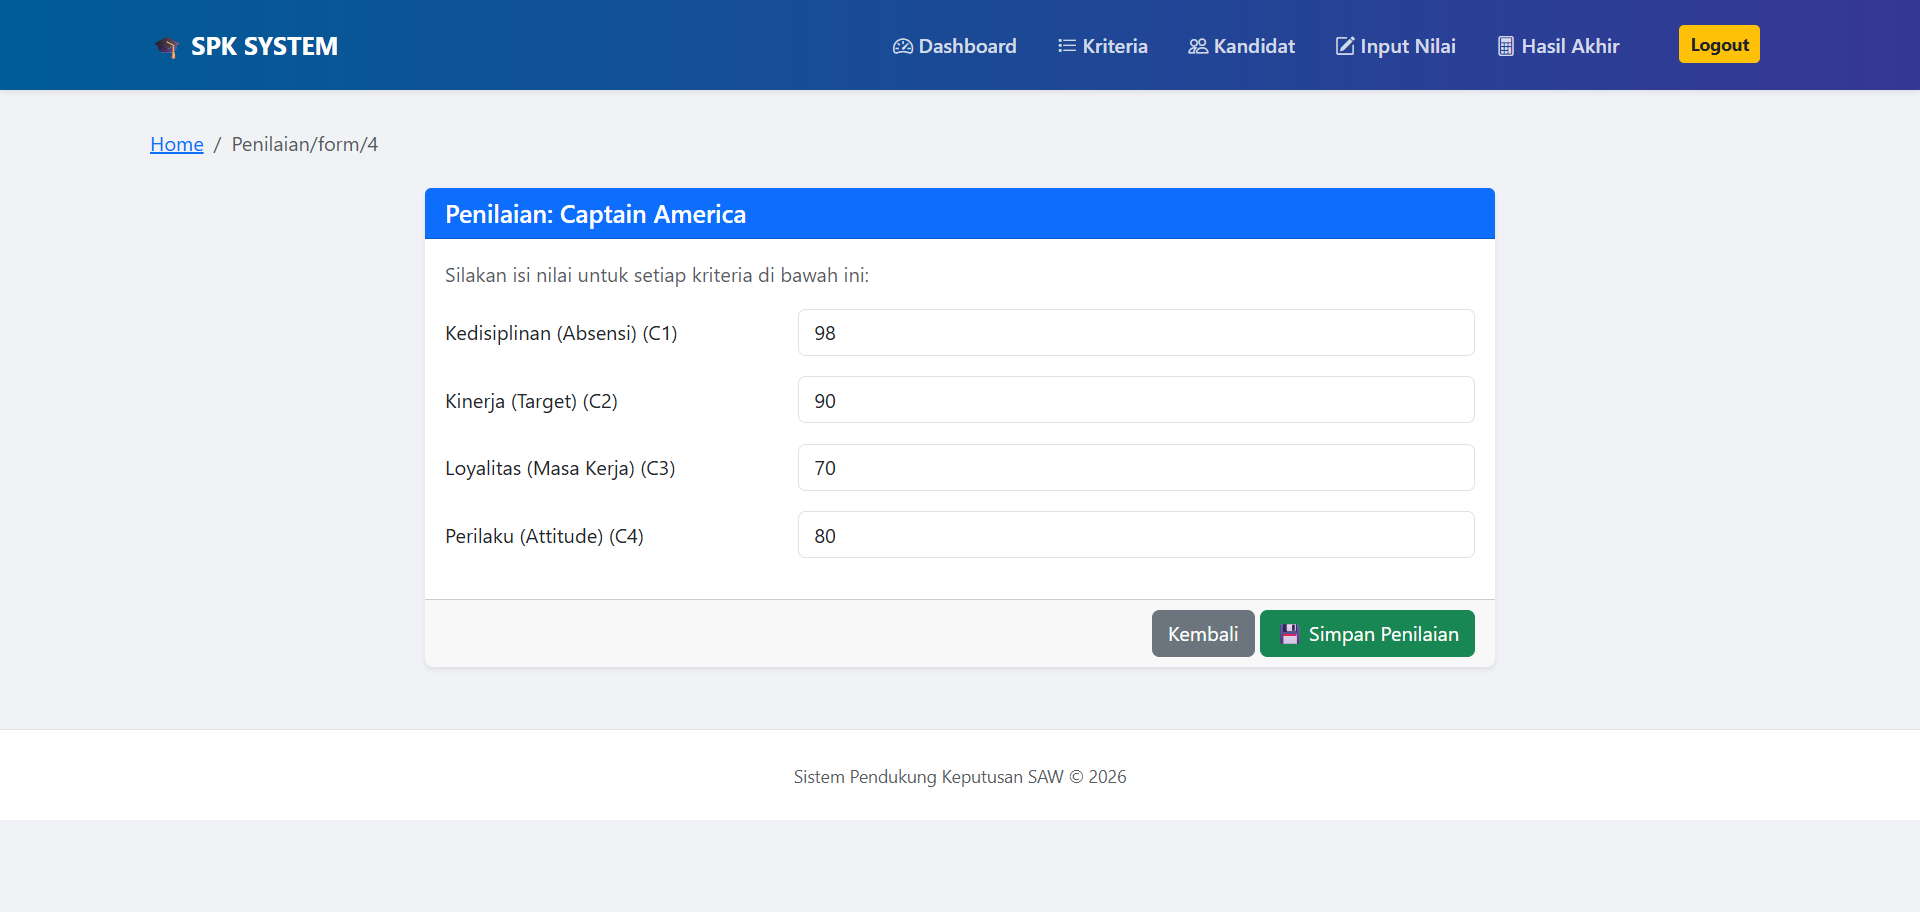Select the Kedisiplinan (Absensi) value field
The image size is (1920, 912).
click(x=1135, y=333)
